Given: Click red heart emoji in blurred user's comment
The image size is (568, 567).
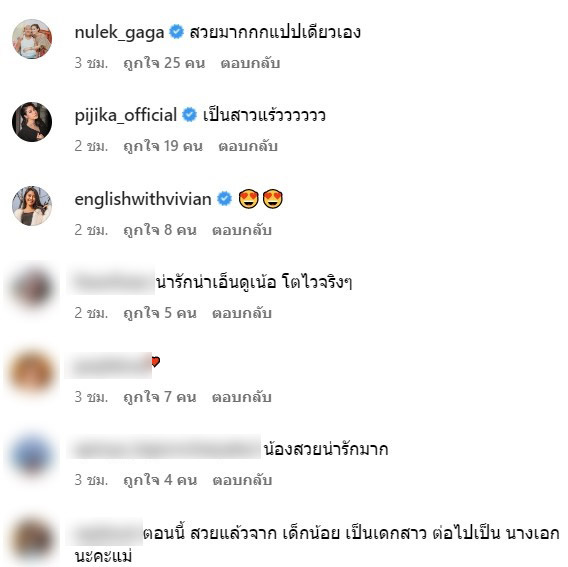Looking at the screenshot, I should [x=156, y=362].
